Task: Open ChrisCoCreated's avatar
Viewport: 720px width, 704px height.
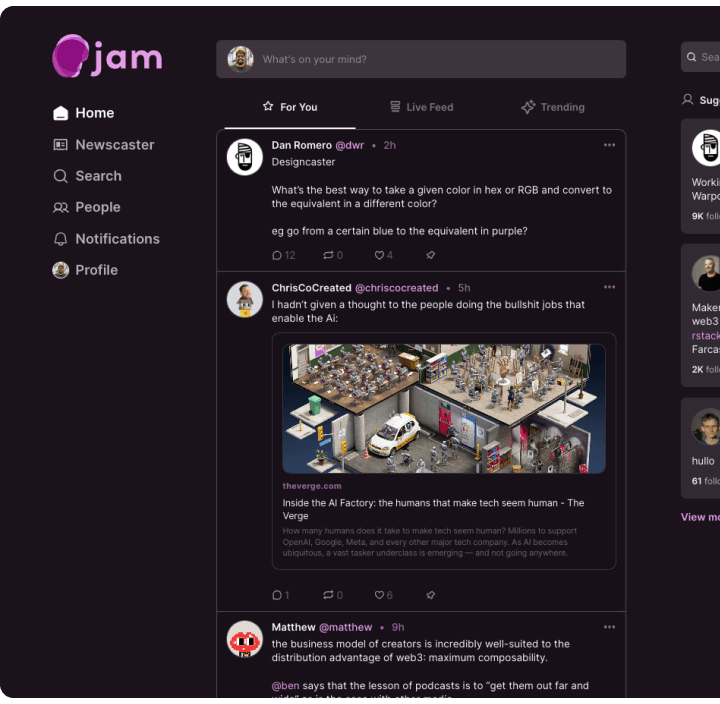Action: (245, 299)
